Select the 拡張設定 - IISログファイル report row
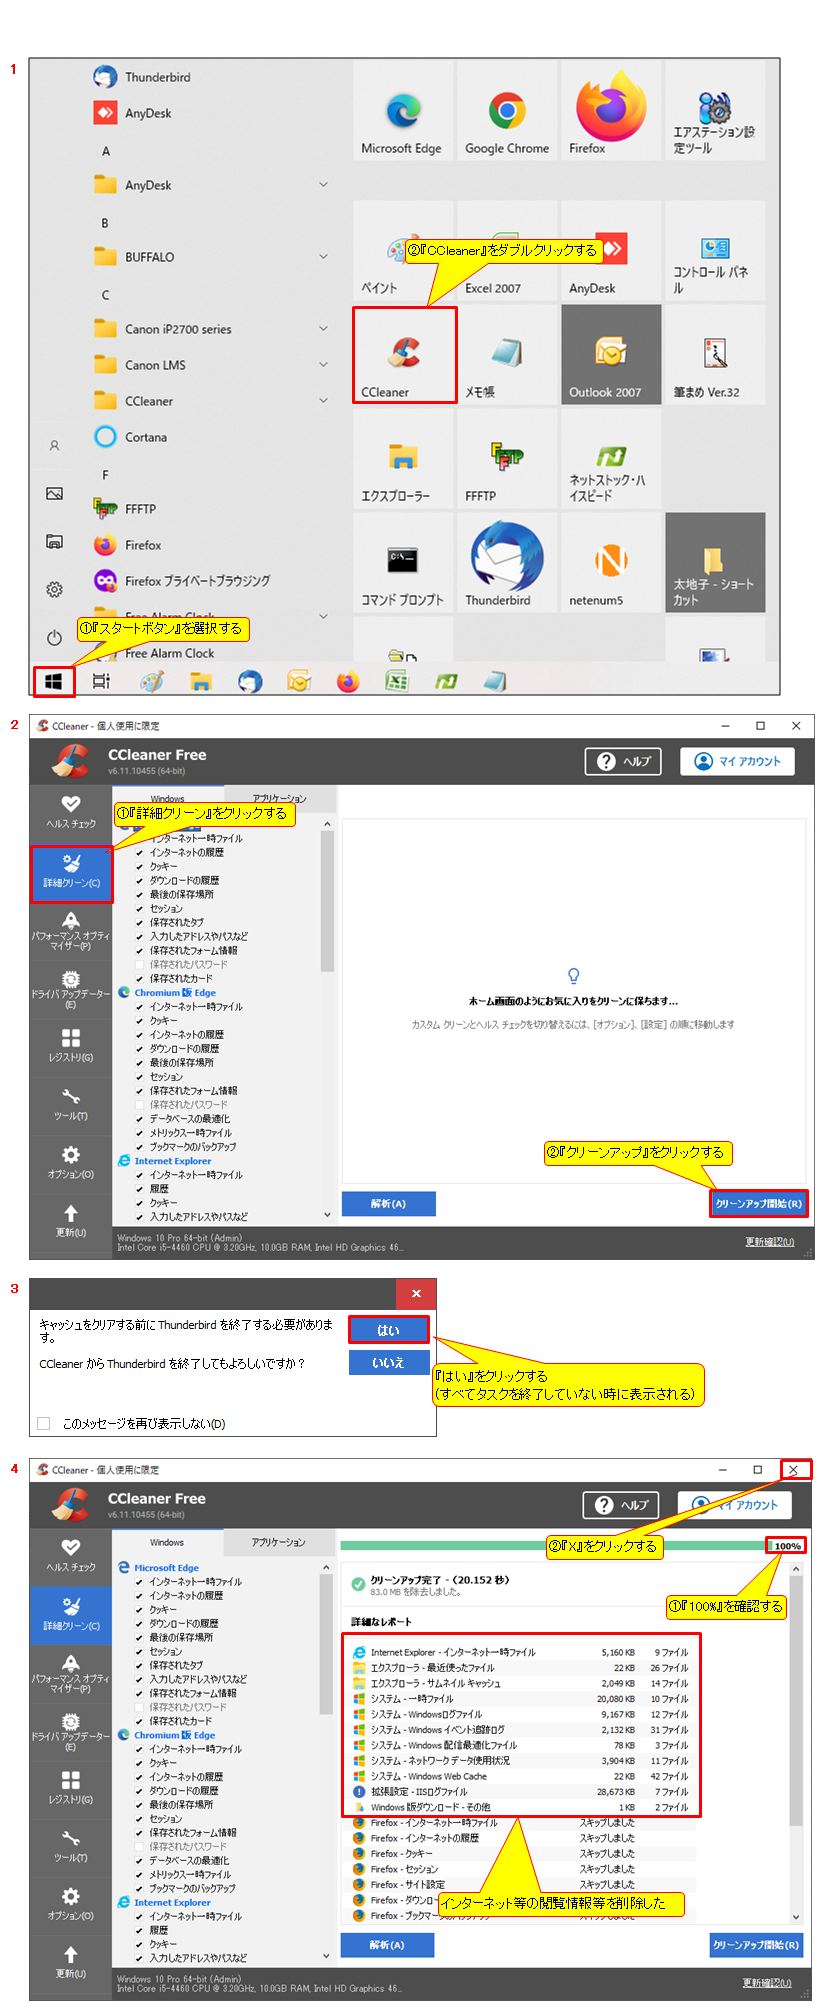The width and height of the screenshot is (821, 2011). pyautogui.click(x=521, y=1792)
